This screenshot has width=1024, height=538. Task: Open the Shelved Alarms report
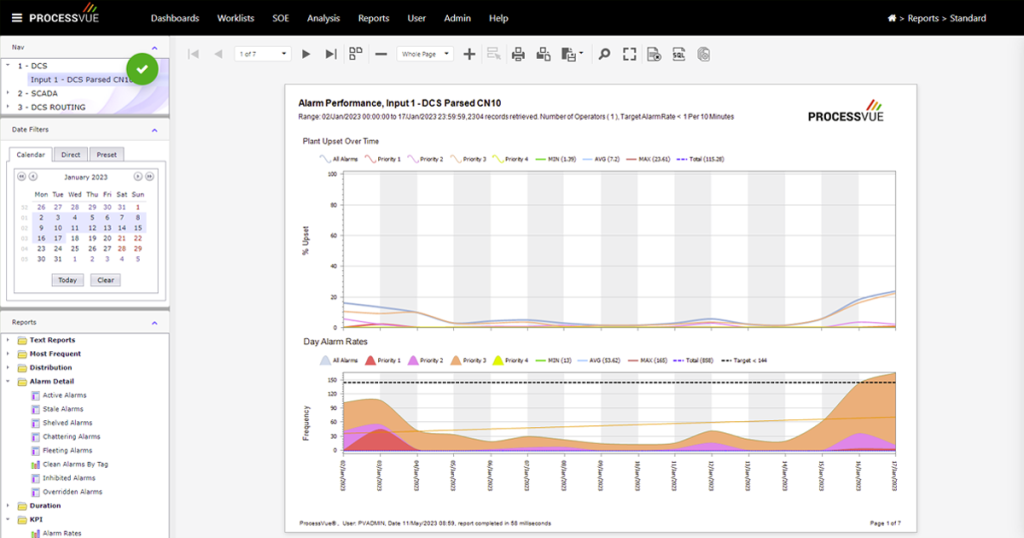pos(67,422)
